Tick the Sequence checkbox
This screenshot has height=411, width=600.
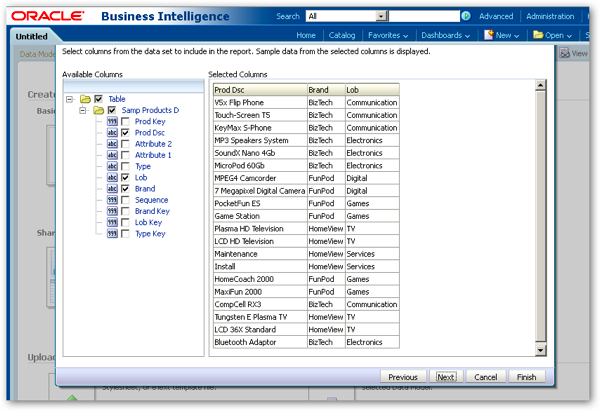pyautogui.click(x=125, y=200)
